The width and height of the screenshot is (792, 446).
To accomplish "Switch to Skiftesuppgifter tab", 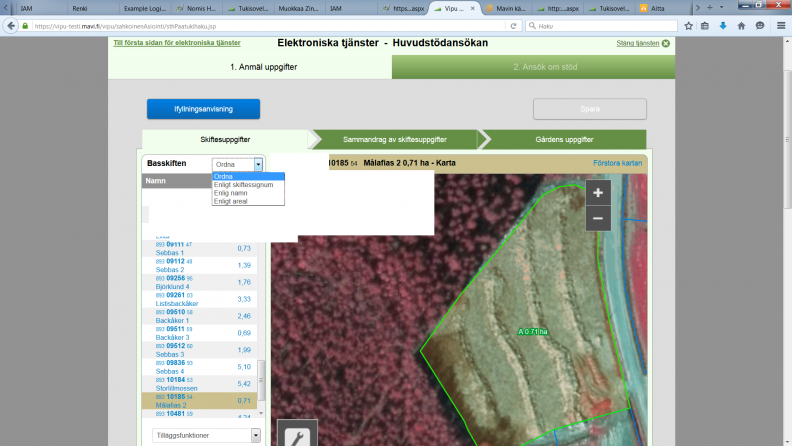I will [x=225, y=139].
